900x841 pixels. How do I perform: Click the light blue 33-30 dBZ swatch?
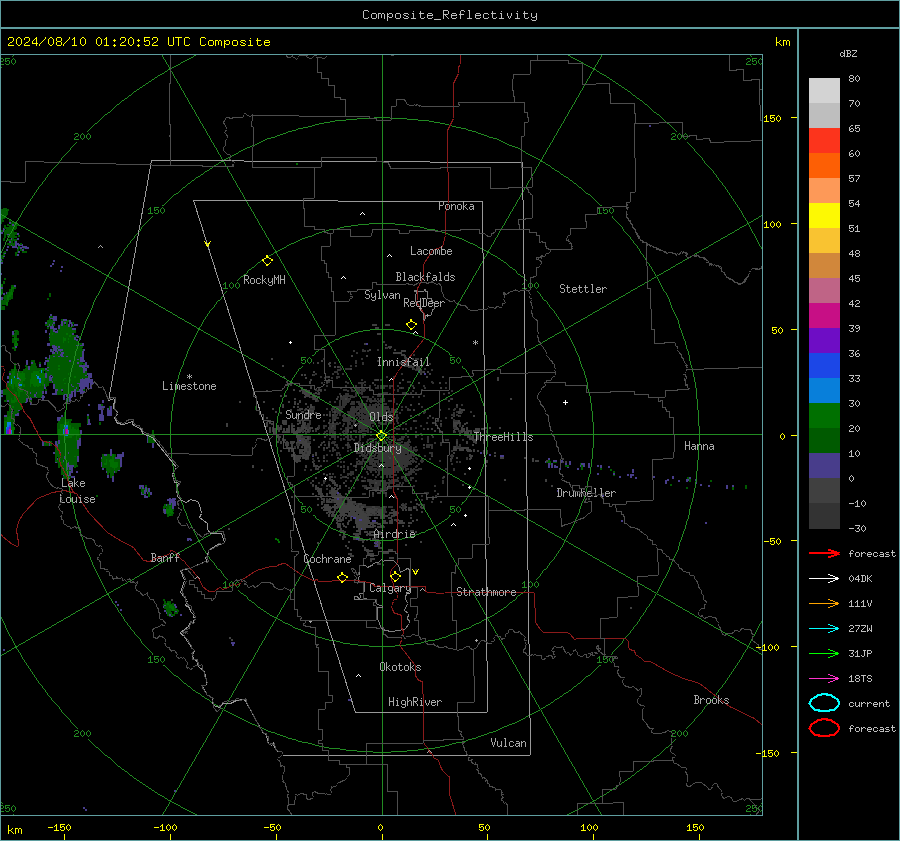tap(824, 391)
